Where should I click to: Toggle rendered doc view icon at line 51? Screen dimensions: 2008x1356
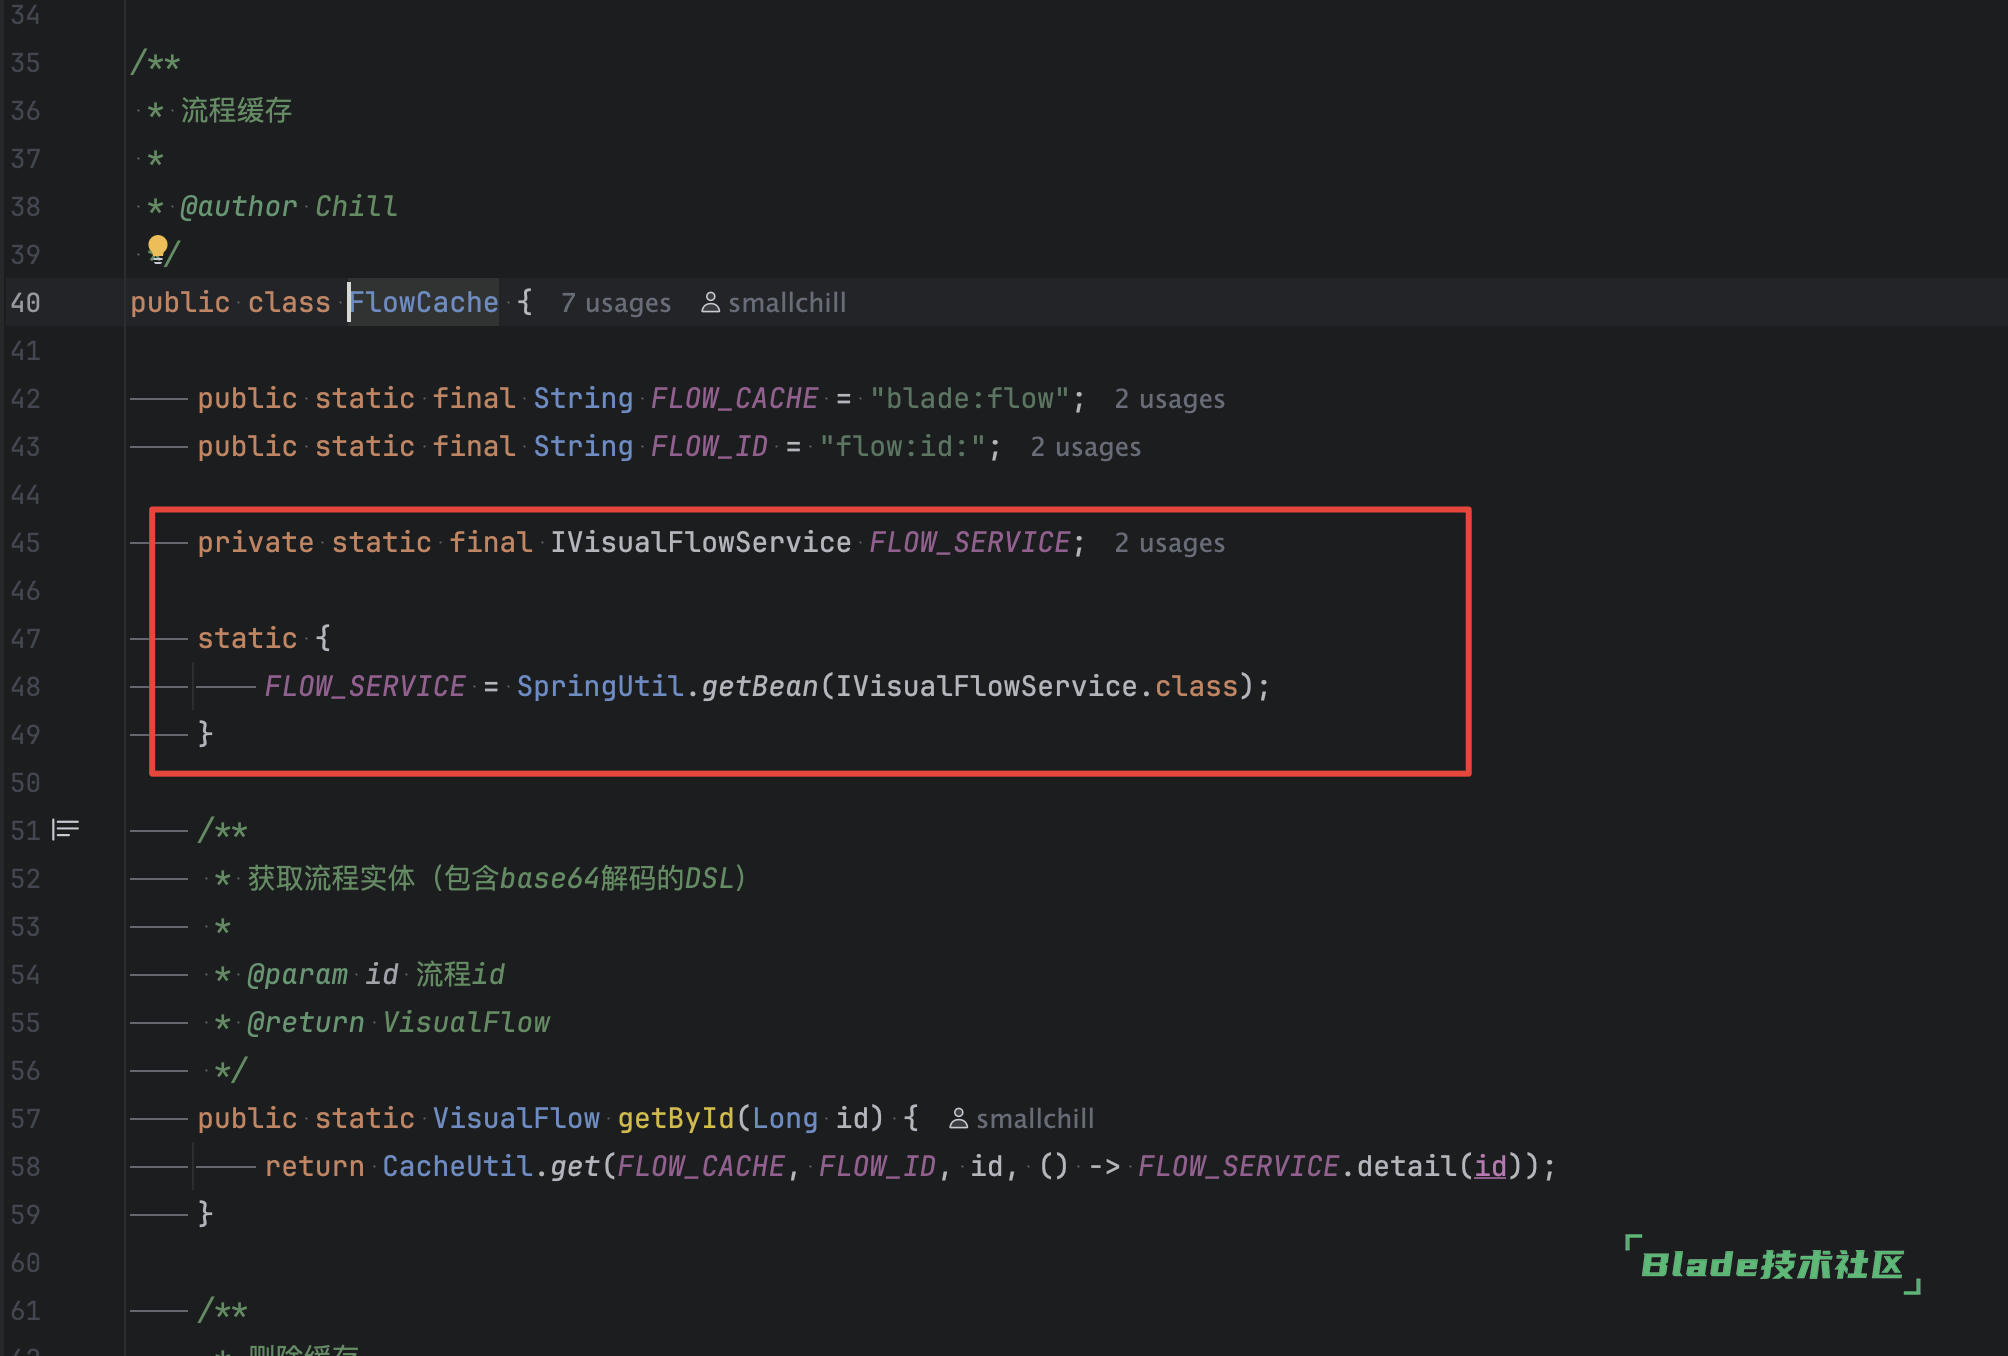coord(66,829)
